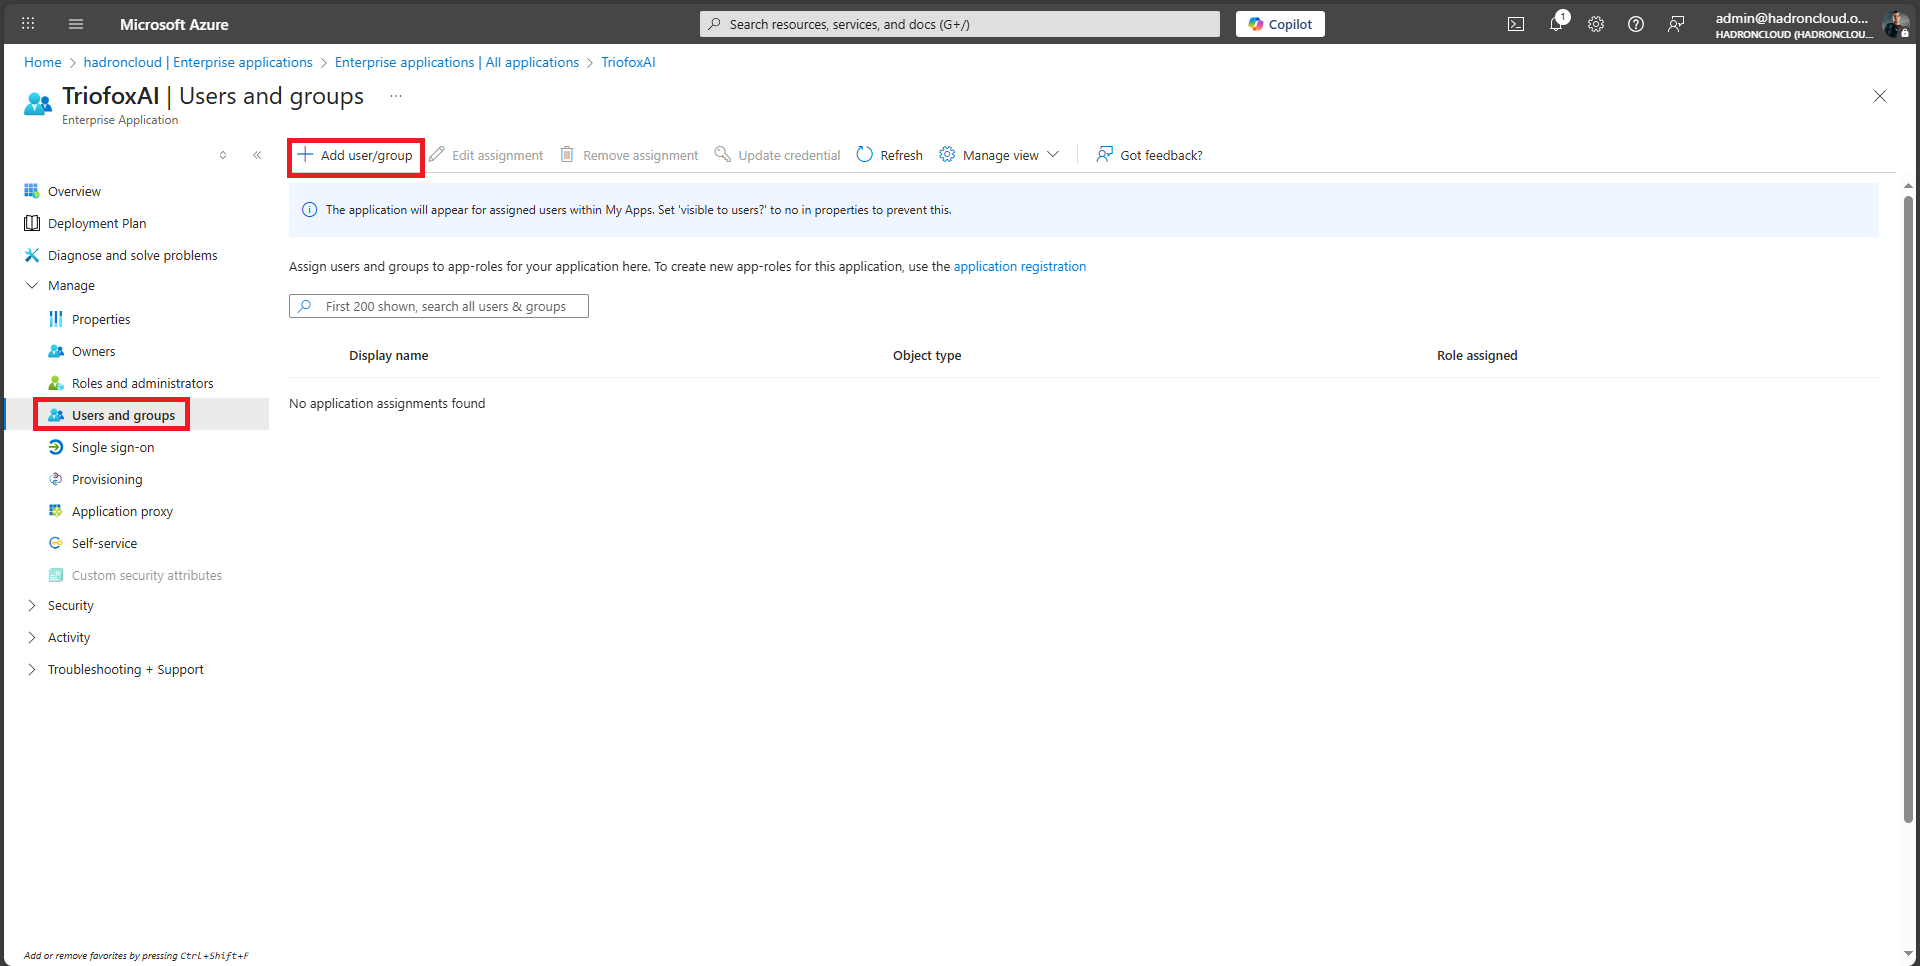The height and width of the screenshot is (966, 1920).
Task: Collapse the sidebar with the double chevron
Action: click(x=257, y=155)
